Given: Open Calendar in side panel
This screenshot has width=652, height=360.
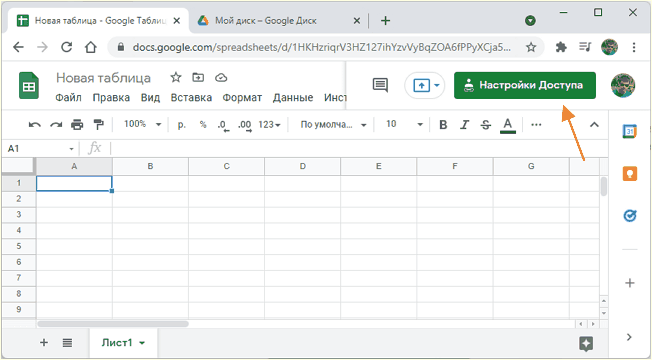Looking at the screenshot, I should 630,131.
